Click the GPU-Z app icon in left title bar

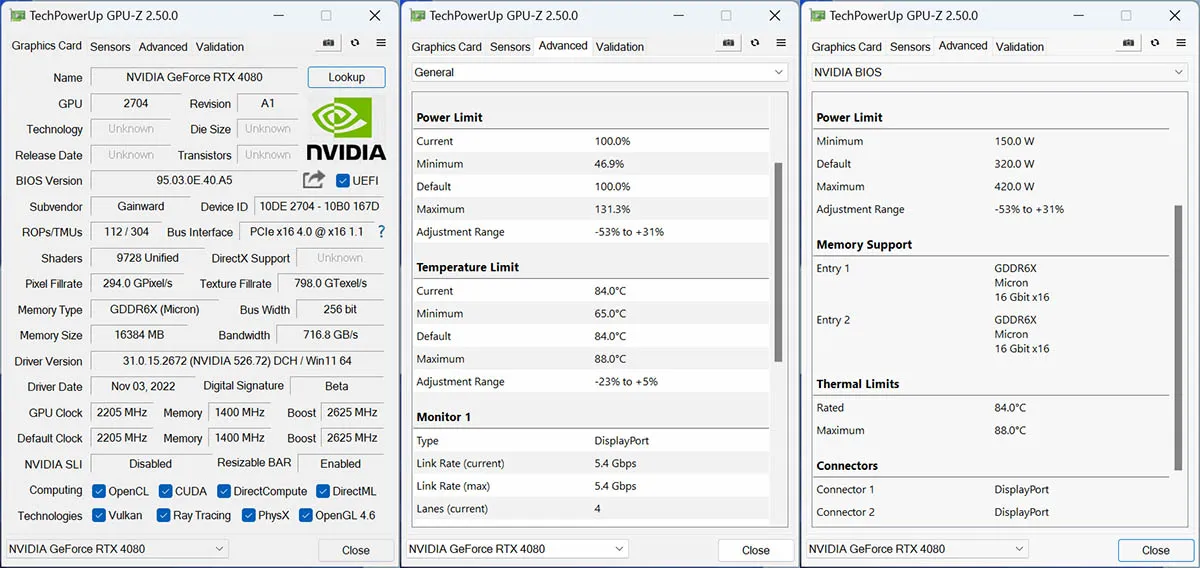[x=17, y=15]
